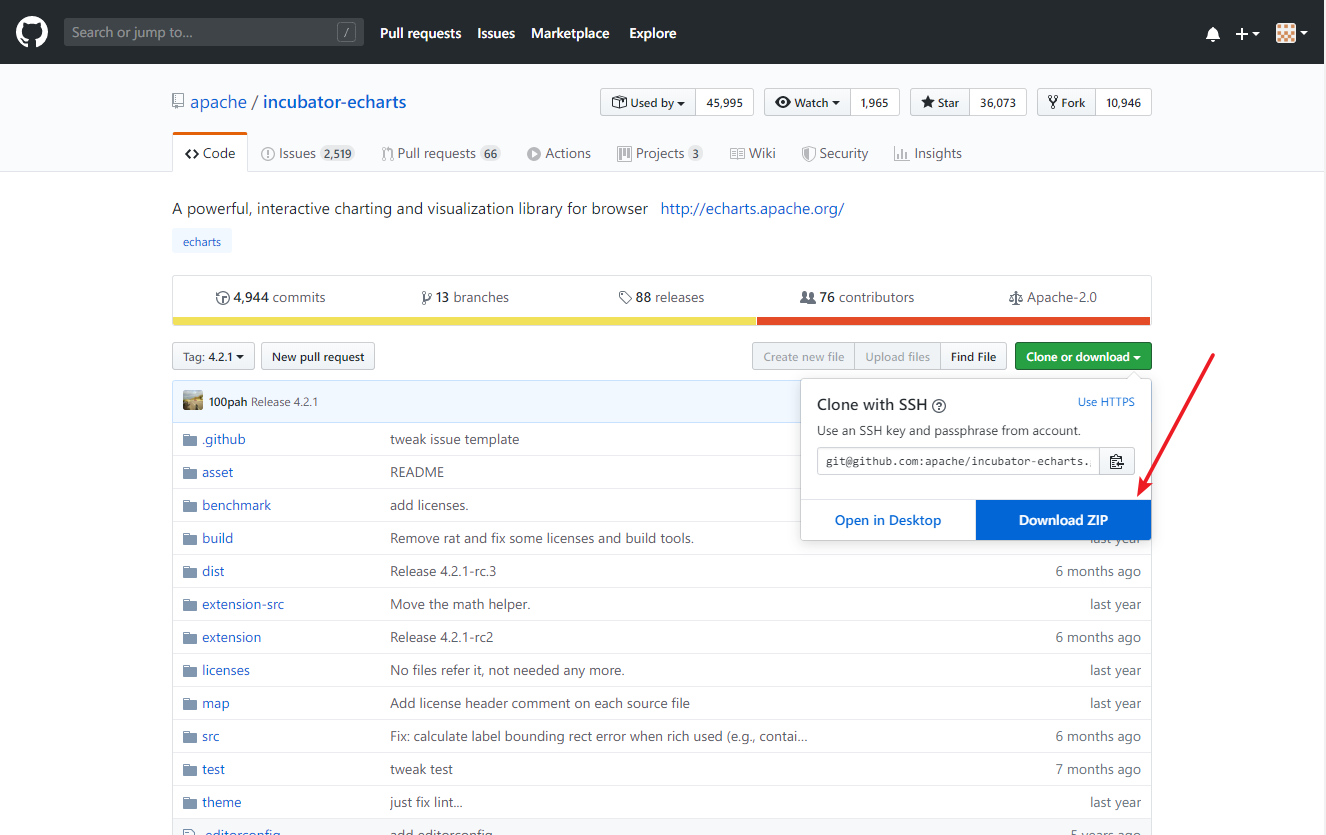Image resolution: width=1326 pixels, height=835 pixels.
Task: Open the 1,965 watchers count
Action: pos(874,102)
